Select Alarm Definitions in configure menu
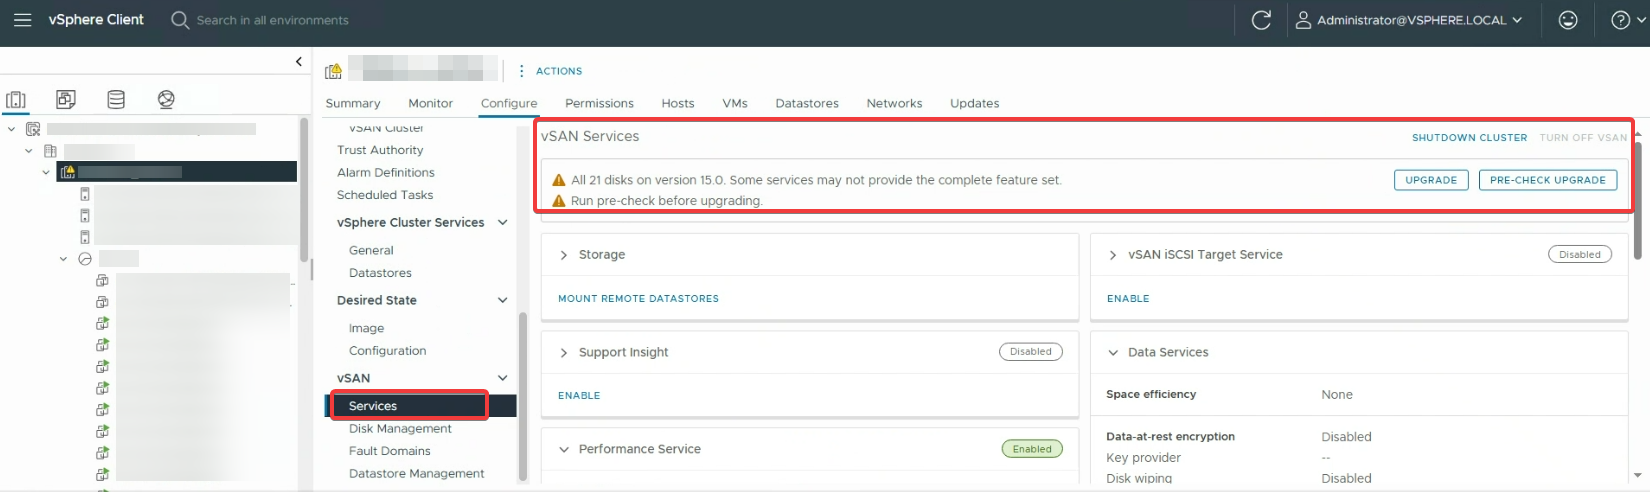Image resolution: width=1650 pixels, height=492 pixels. [386, 172]
